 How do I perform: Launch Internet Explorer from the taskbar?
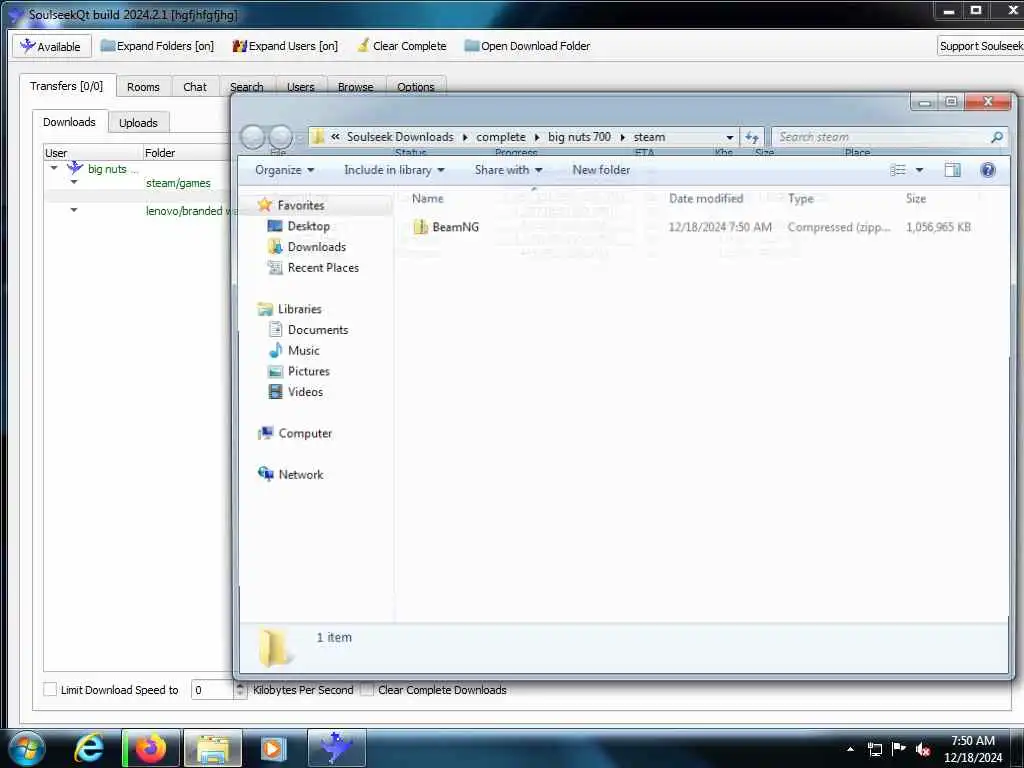point(89,748)
